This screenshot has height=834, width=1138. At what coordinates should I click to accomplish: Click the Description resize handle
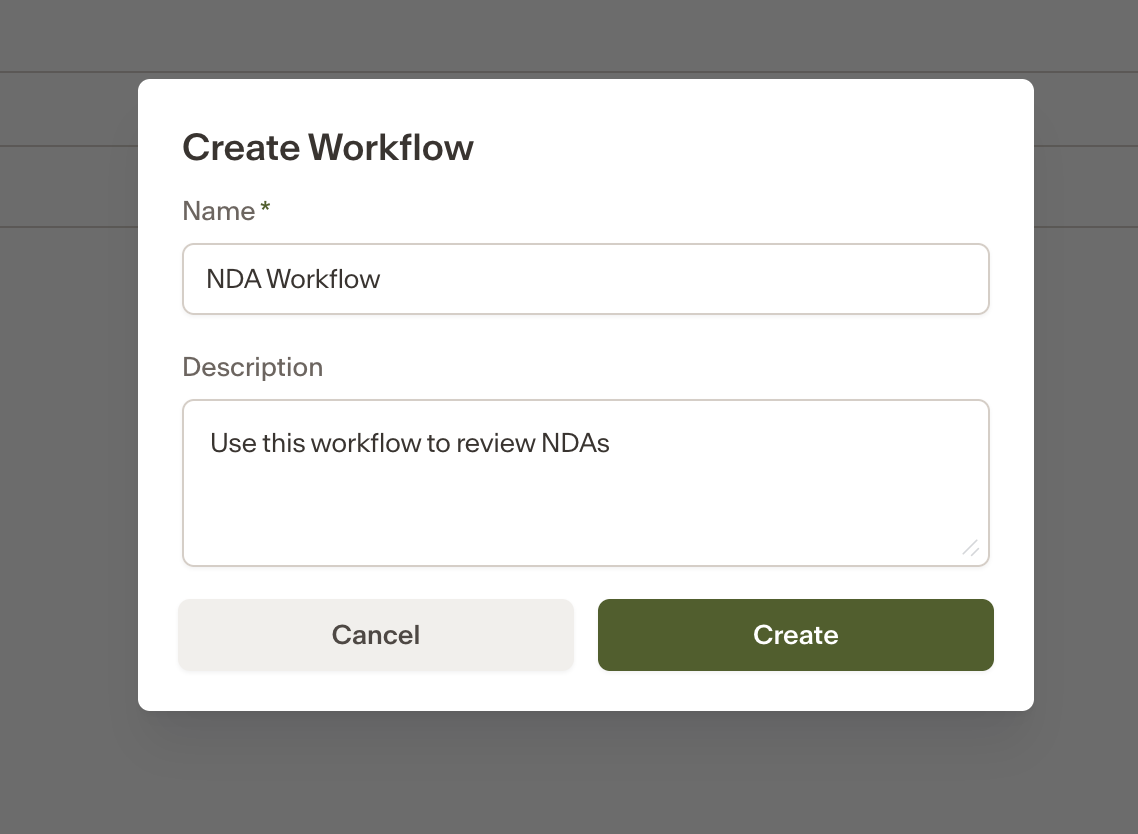971,548
